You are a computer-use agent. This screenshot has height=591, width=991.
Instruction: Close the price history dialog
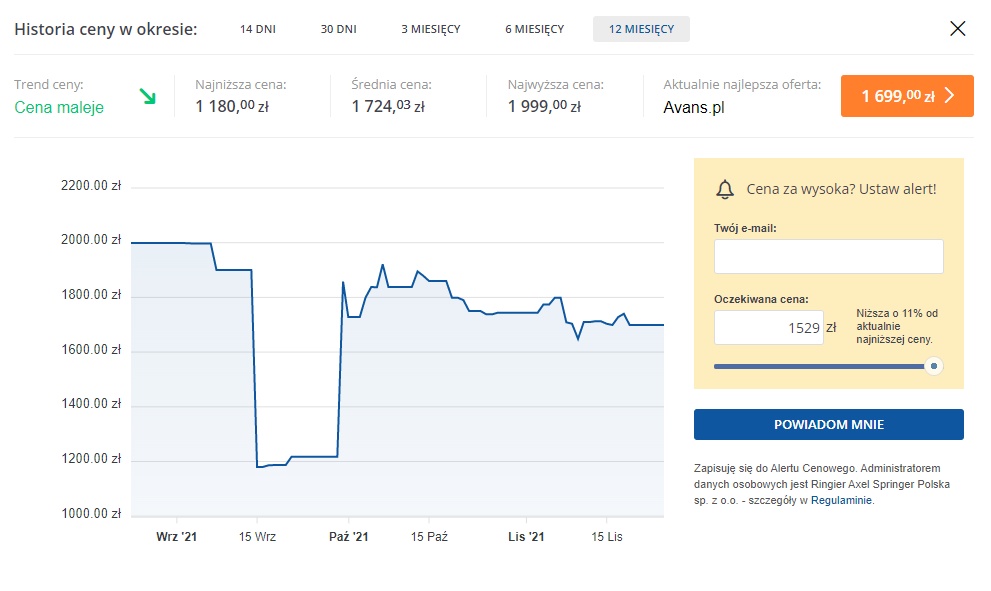pos(957,28)
